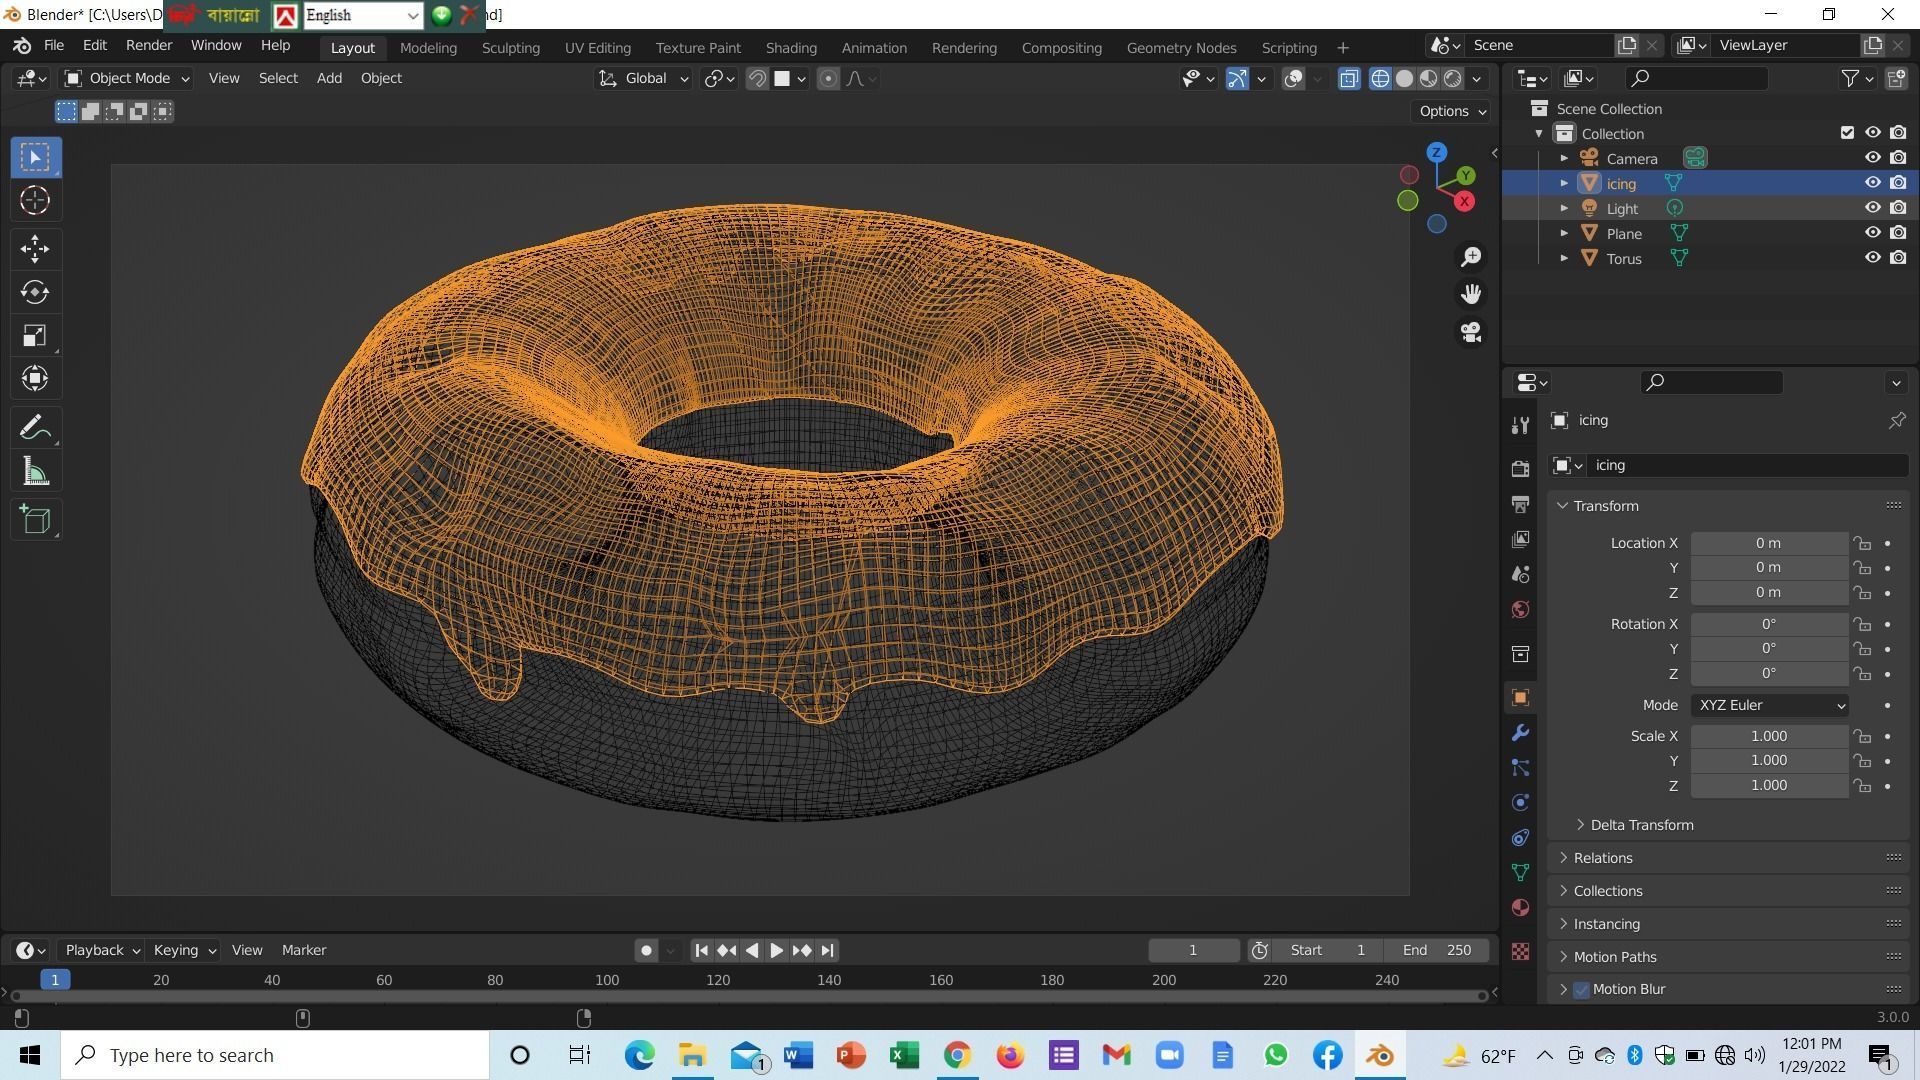Expand the Torus tree item arrow

(1564, 259)
